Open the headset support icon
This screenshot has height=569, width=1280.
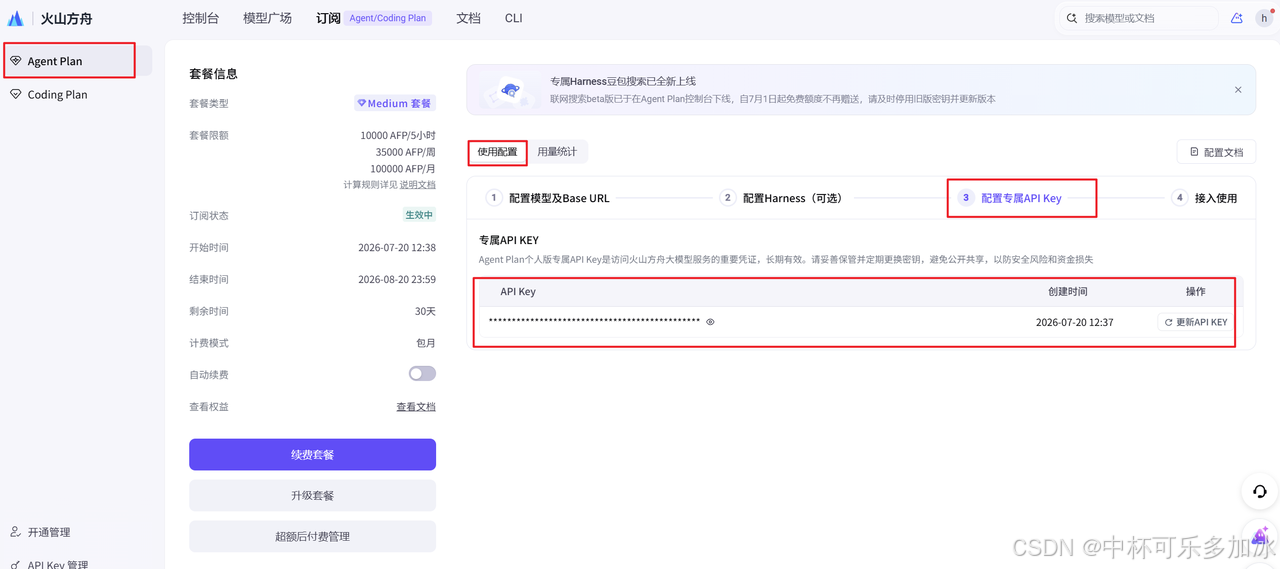(x=1260, y=492)
